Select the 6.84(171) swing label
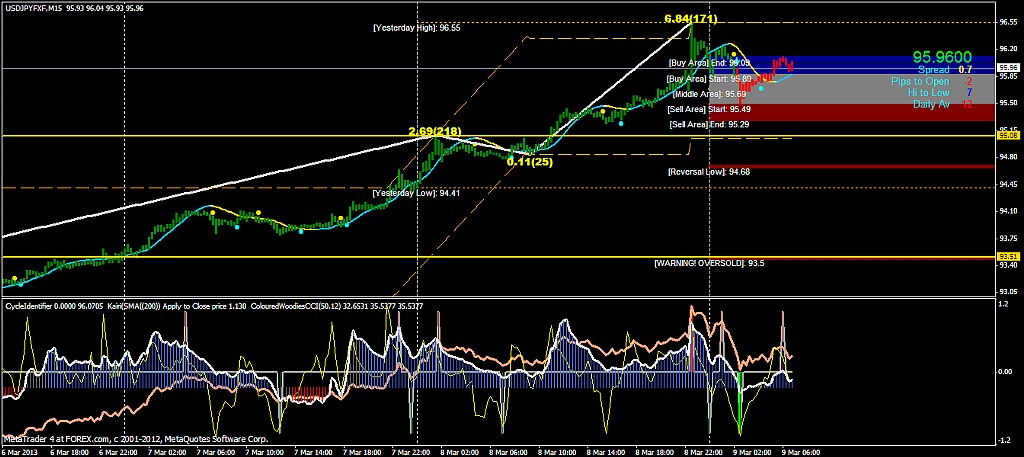 (690, 18)
